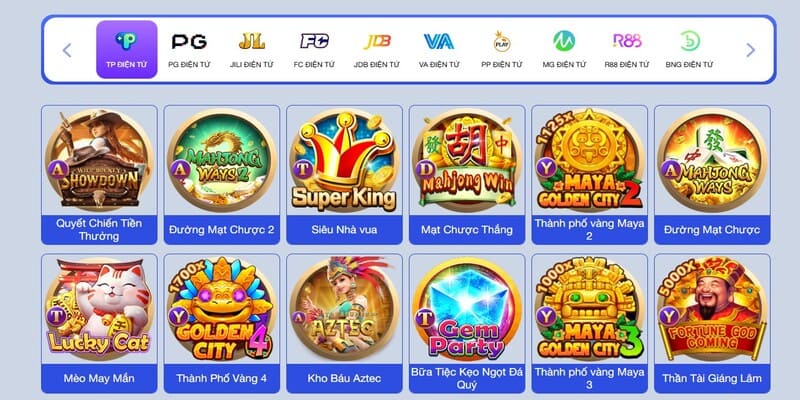800x400 pixels.
Task: Open the Lucky Cat game thumbnail
Action: 99,309
